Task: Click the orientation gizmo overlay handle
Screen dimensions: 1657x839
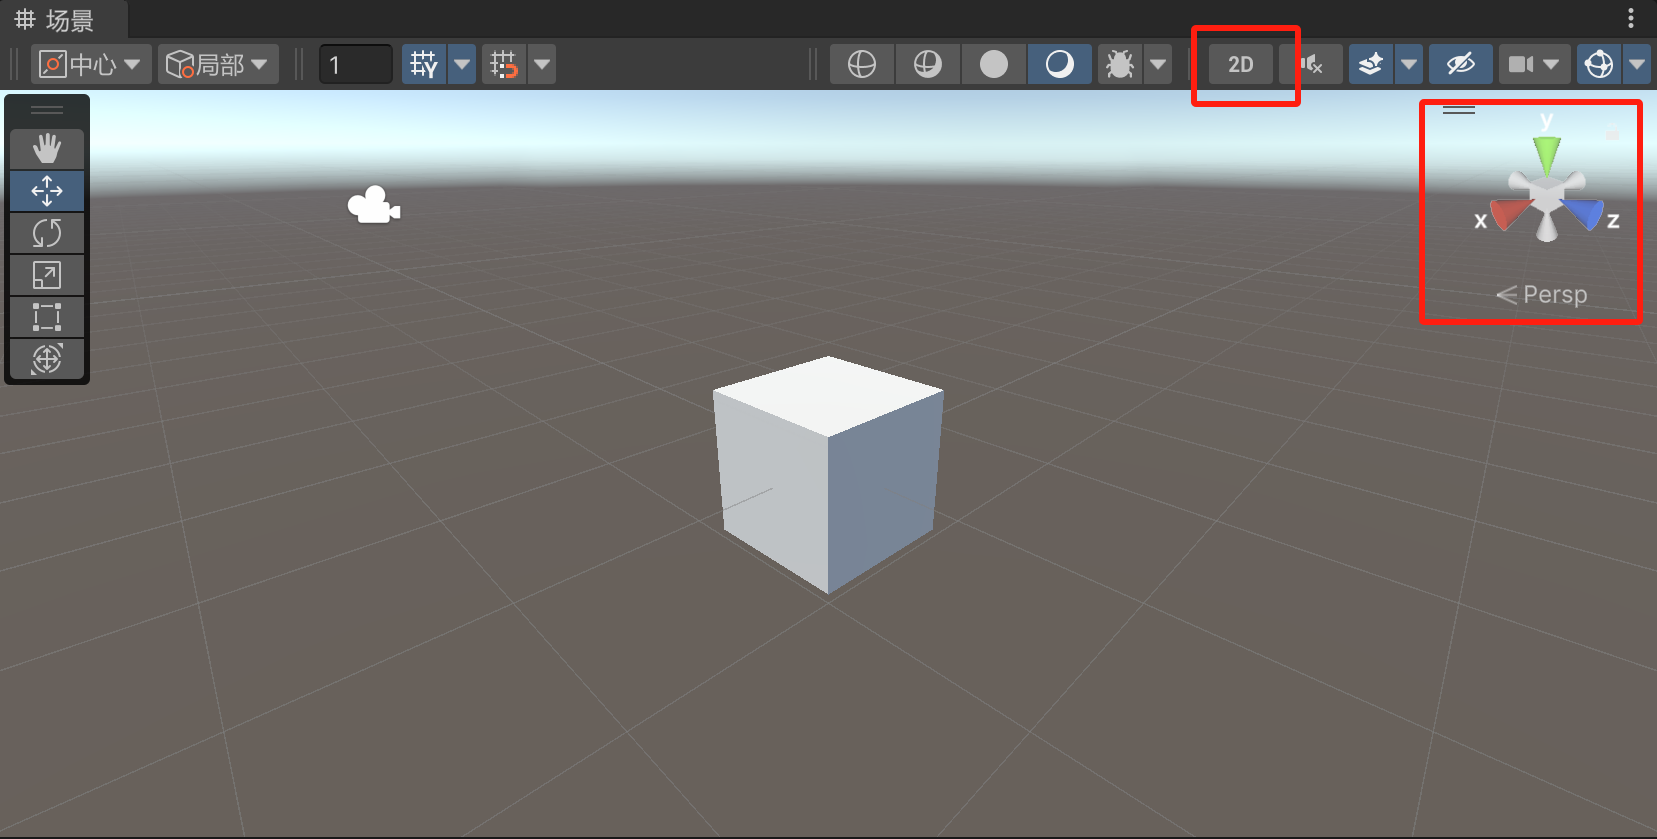Action: pyautogui.click(x=1459, y=110)
